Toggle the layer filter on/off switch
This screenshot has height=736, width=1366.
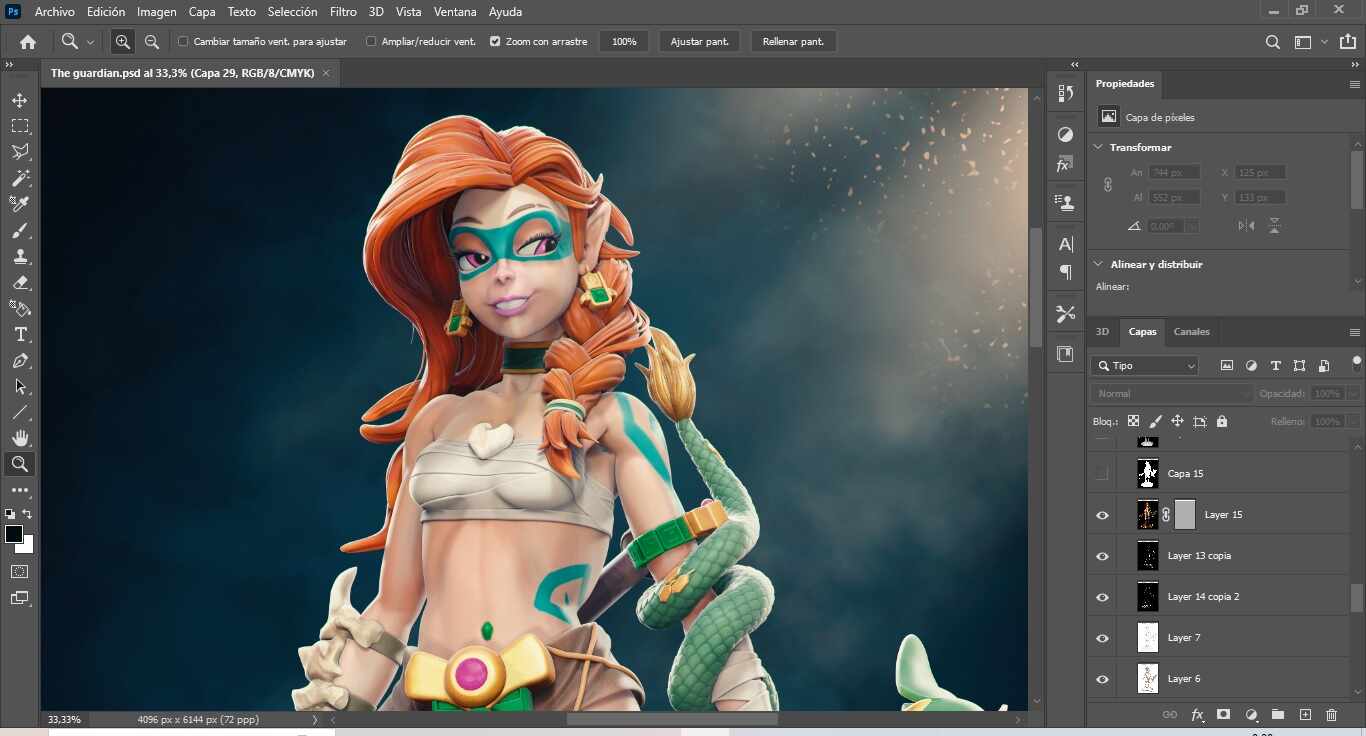click(1357, 362)
